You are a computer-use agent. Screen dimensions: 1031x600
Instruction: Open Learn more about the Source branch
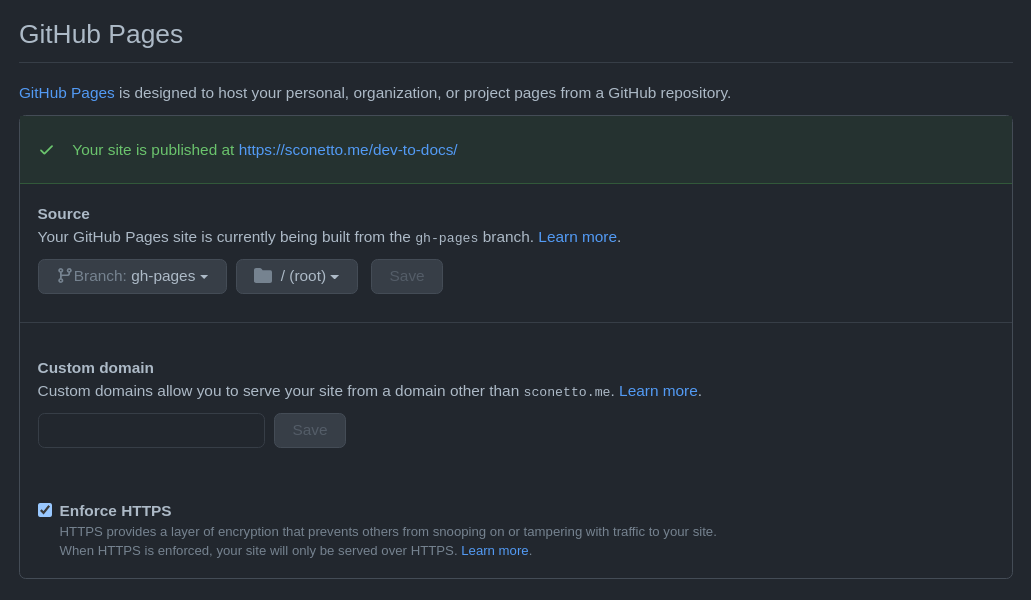[577, 237]
